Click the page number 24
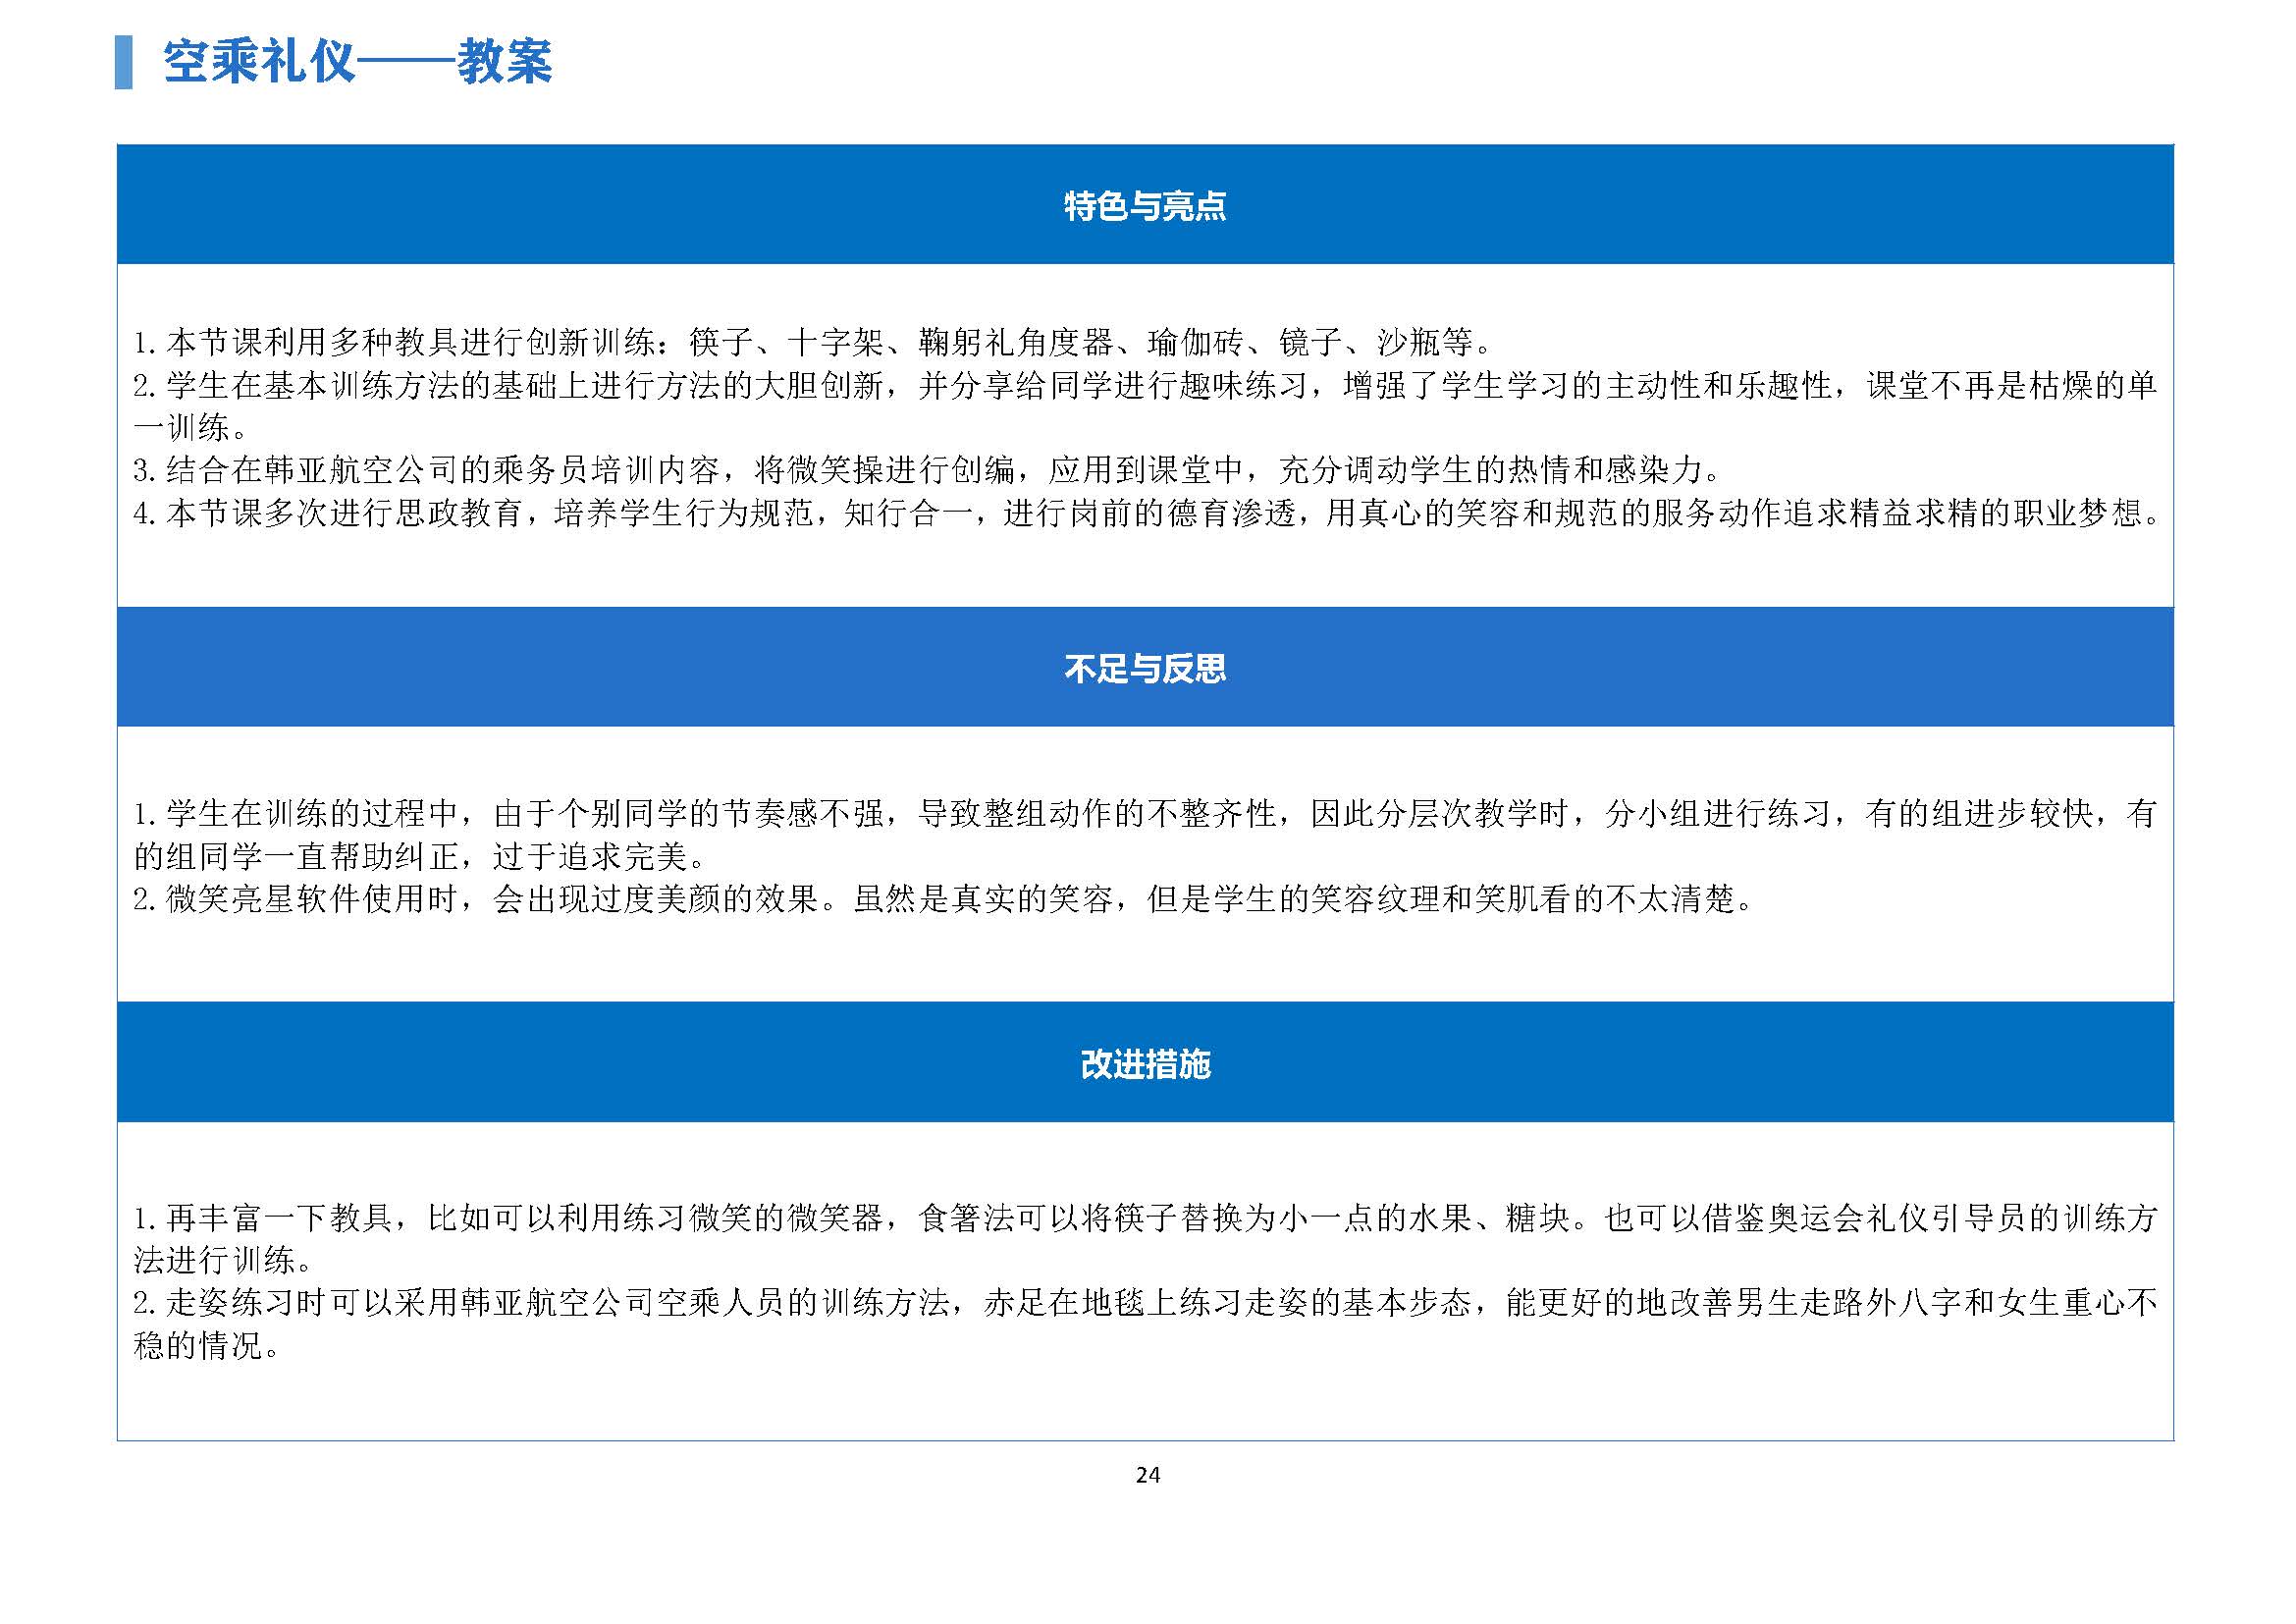This screenshot has height=1624, width=2296. click(x=1148, y=1475)
